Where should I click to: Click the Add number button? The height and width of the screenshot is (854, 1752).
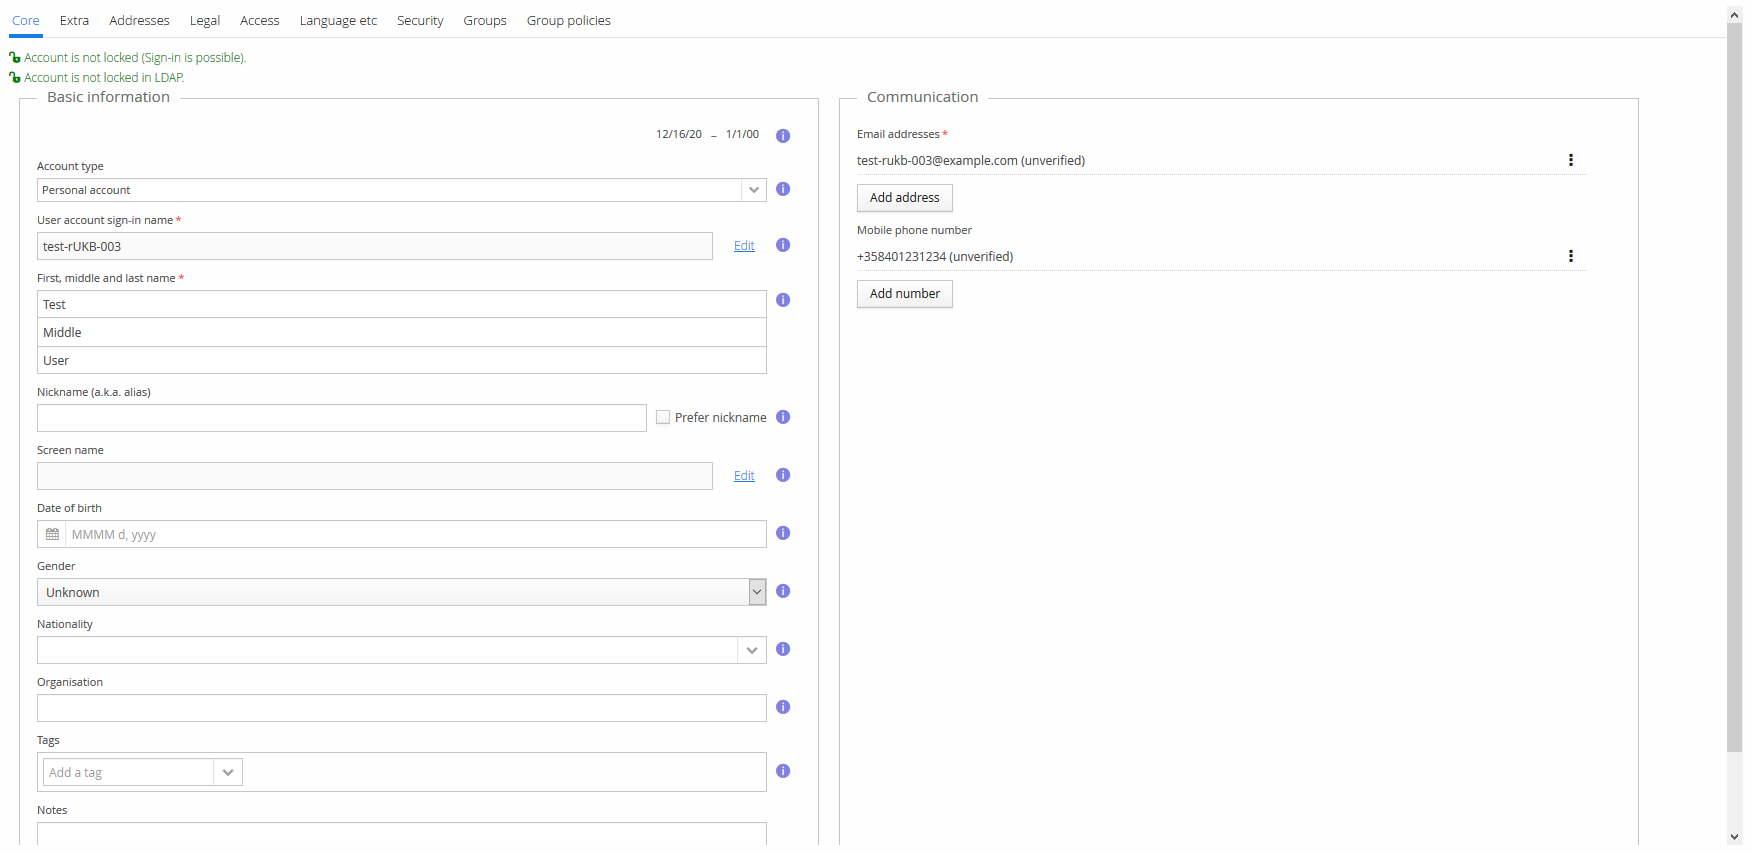pos(904,294)
